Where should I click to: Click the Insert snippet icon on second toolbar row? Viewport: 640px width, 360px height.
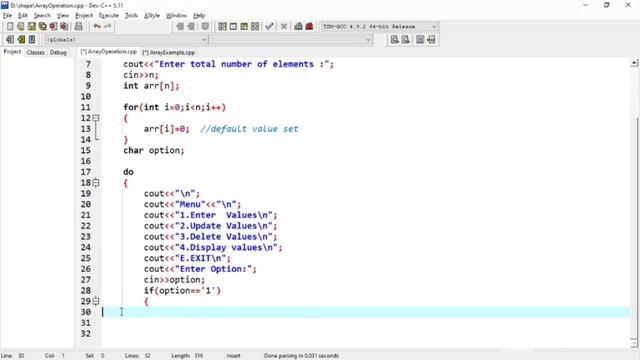tap(10, 40)
